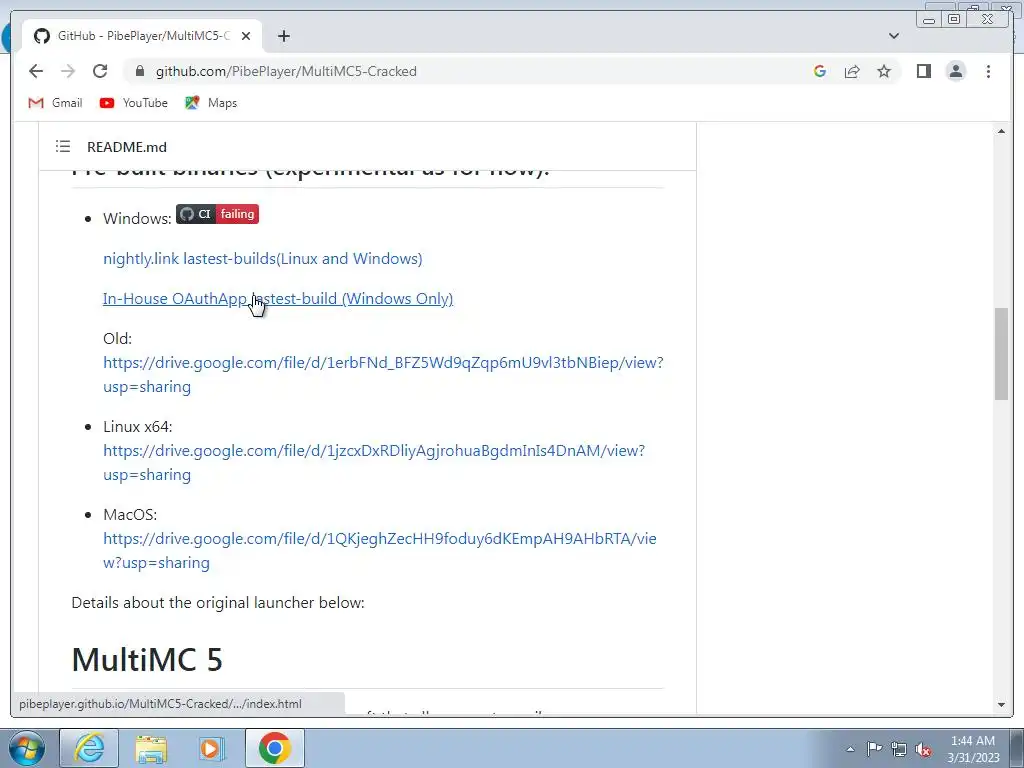This screenshot has width=1024, height=768.
Task: Click the 'Linux x64:' list item label
Action: click(138, 426)
